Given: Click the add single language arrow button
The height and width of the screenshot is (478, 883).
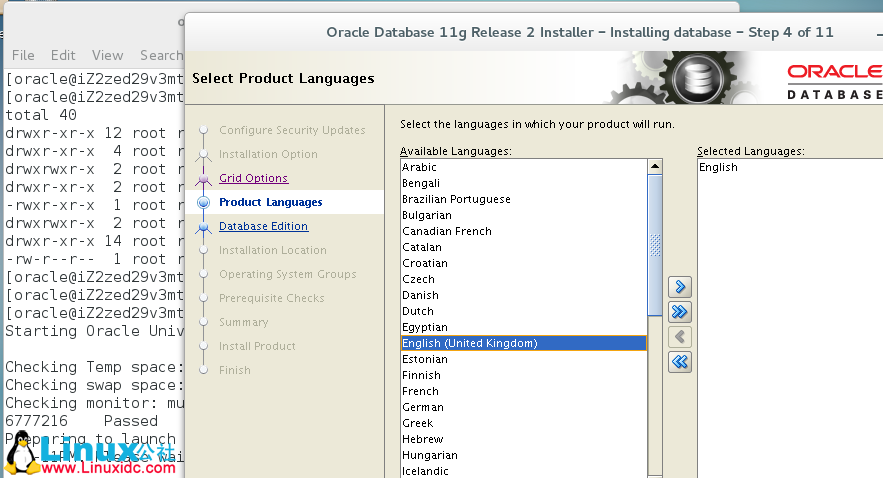Looking at the screenshot, I should coord(680,287).
